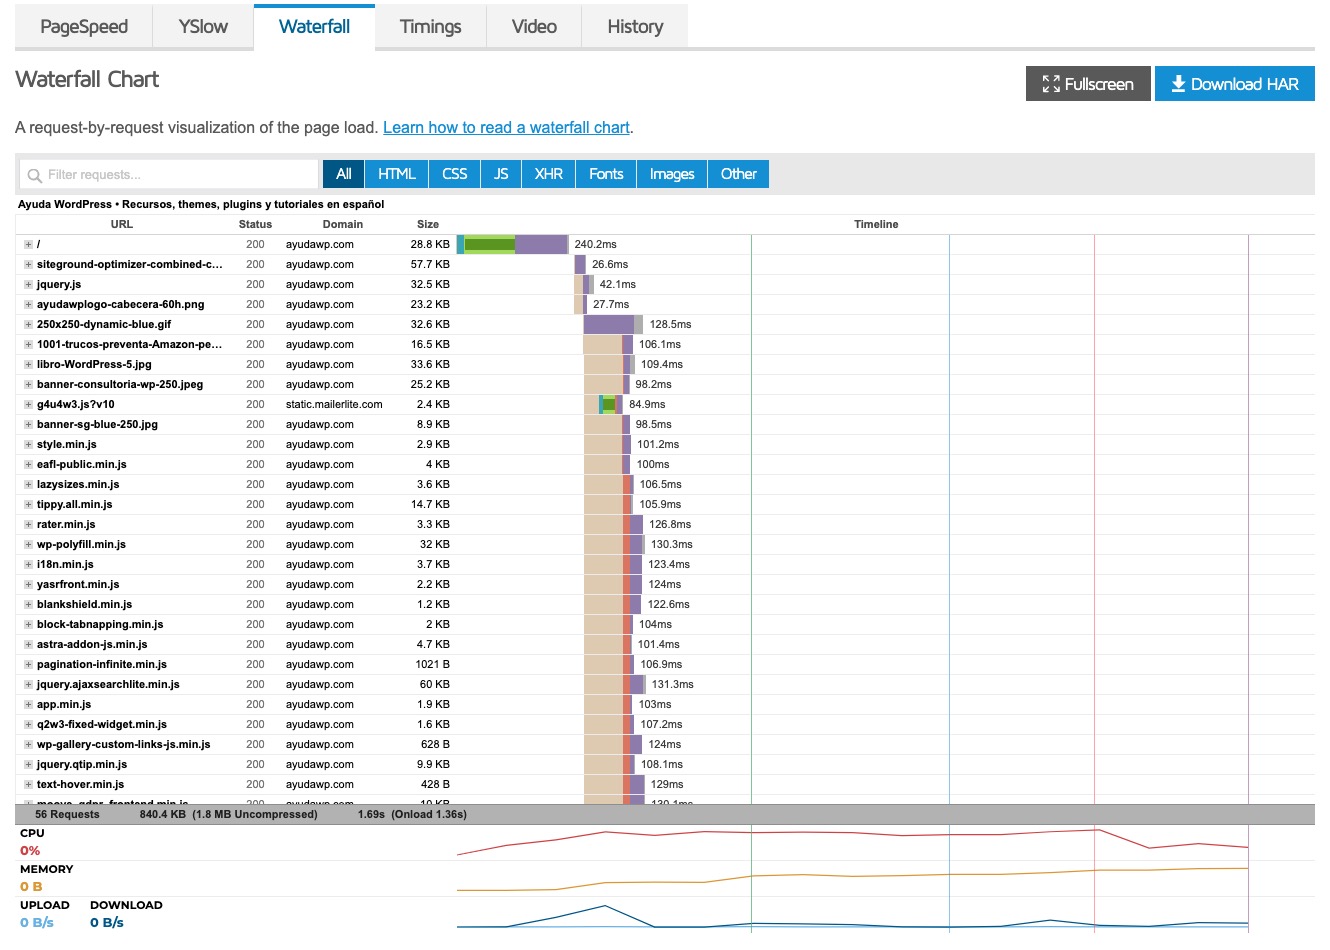Download the HAR file

point(1234,84)
